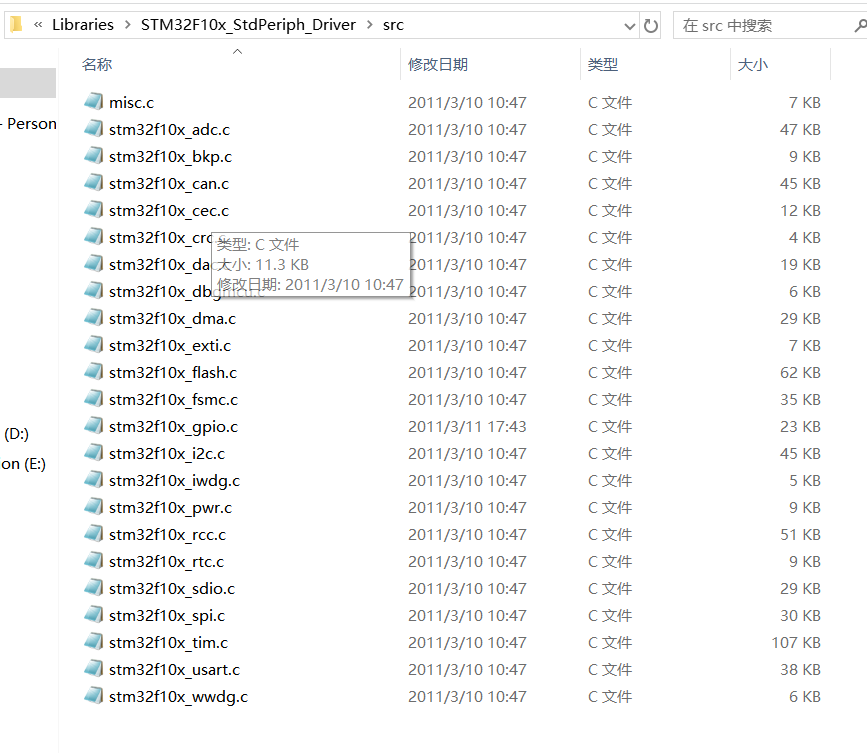Screen dimensions: 867x753
Task: Click the stm32f10x_rcc.c file icon
Action: pos(93,534)
